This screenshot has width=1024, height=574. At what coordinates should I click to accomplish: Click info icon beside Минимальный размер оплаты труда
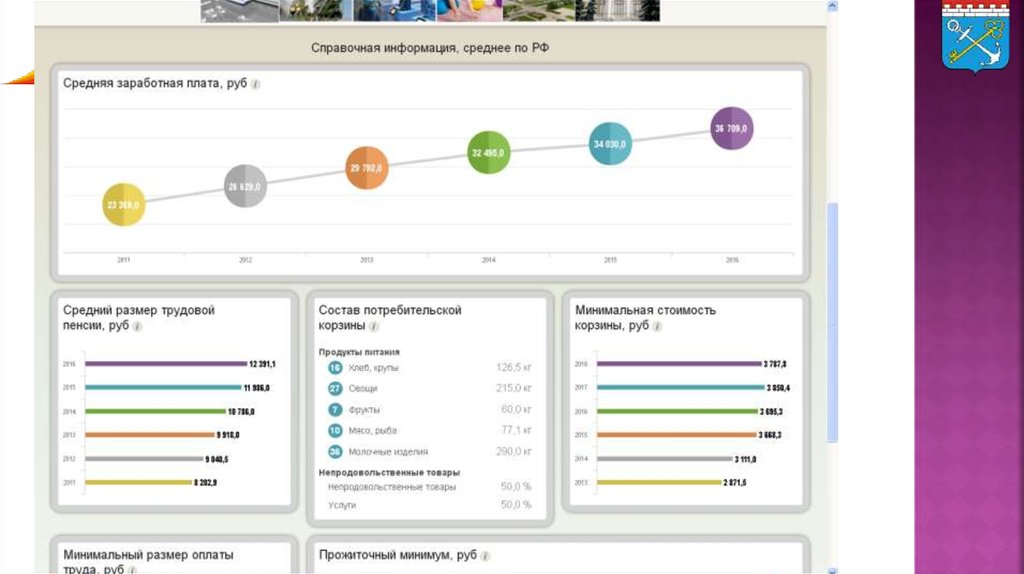coord(133,570)
